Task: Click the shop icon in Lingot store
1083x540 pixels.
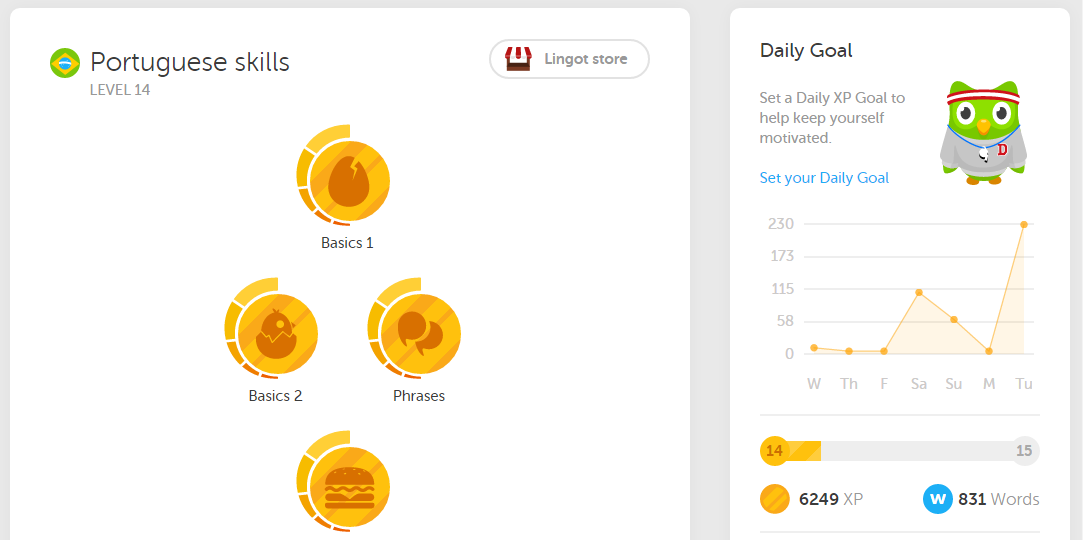Action: coord(518,59)
